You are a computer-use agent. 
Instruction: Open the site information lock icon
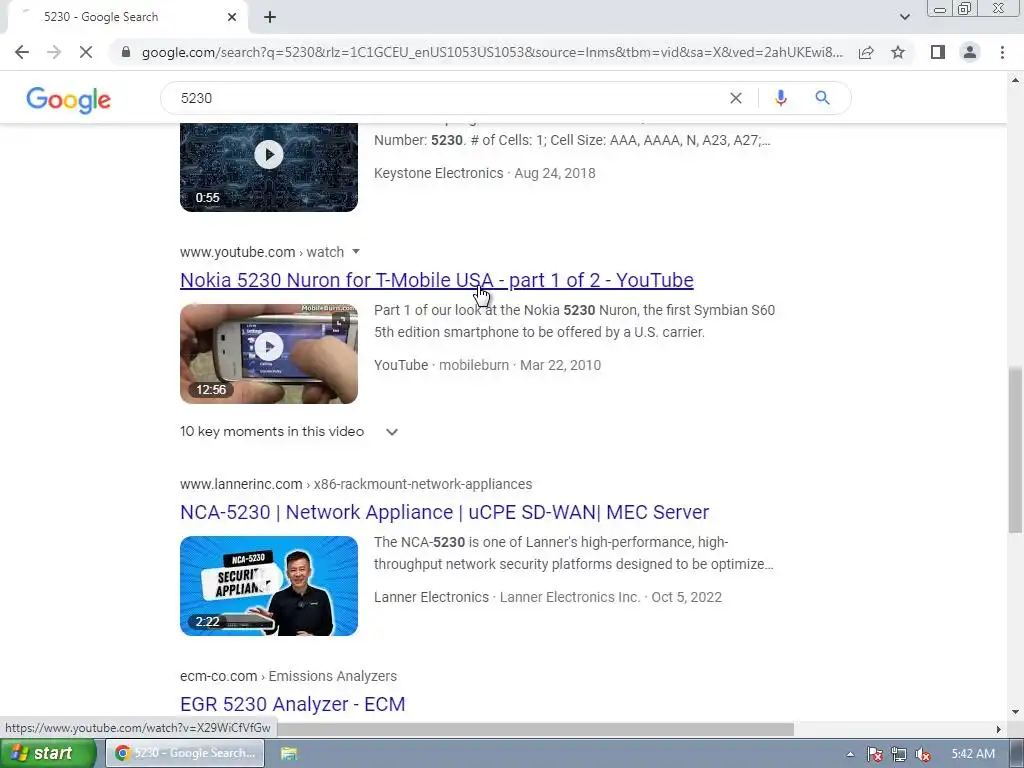coord(126,52)
